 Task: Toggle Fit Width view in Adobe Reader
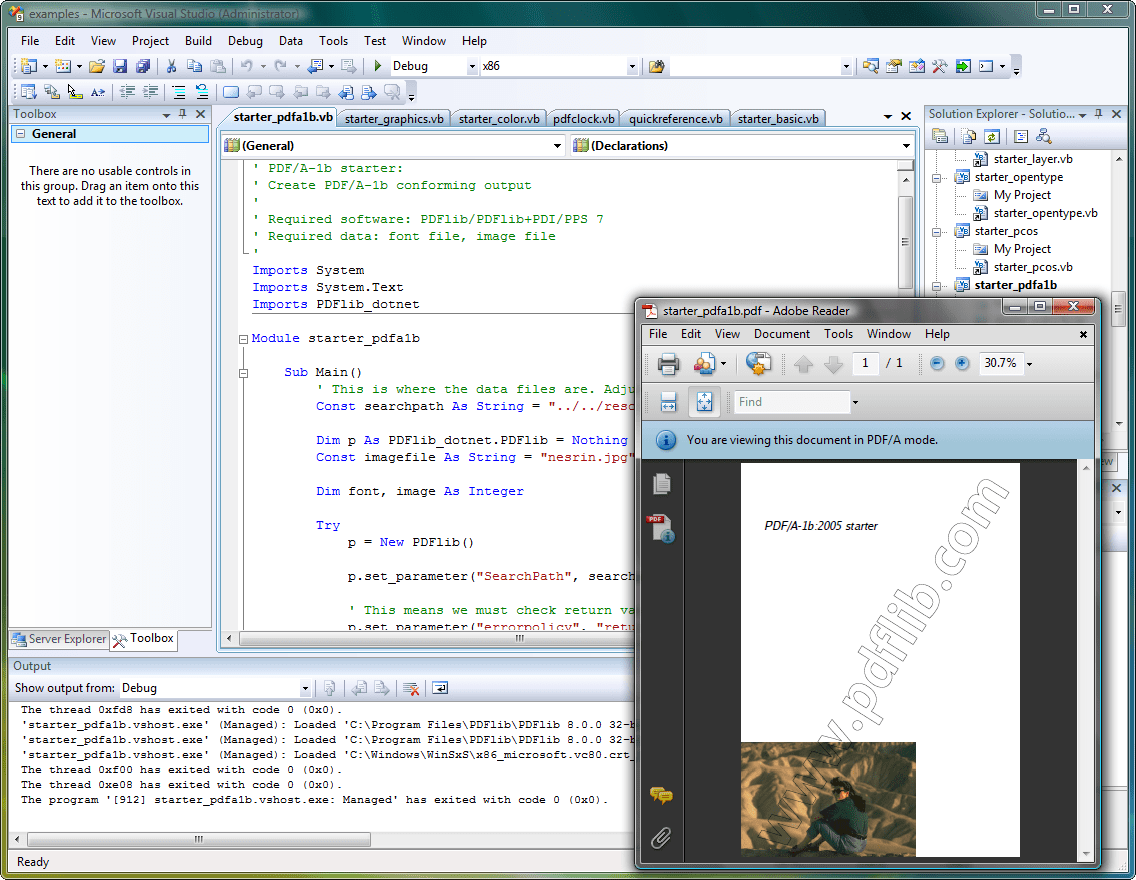pyautogui.click(x=668, y=401)
